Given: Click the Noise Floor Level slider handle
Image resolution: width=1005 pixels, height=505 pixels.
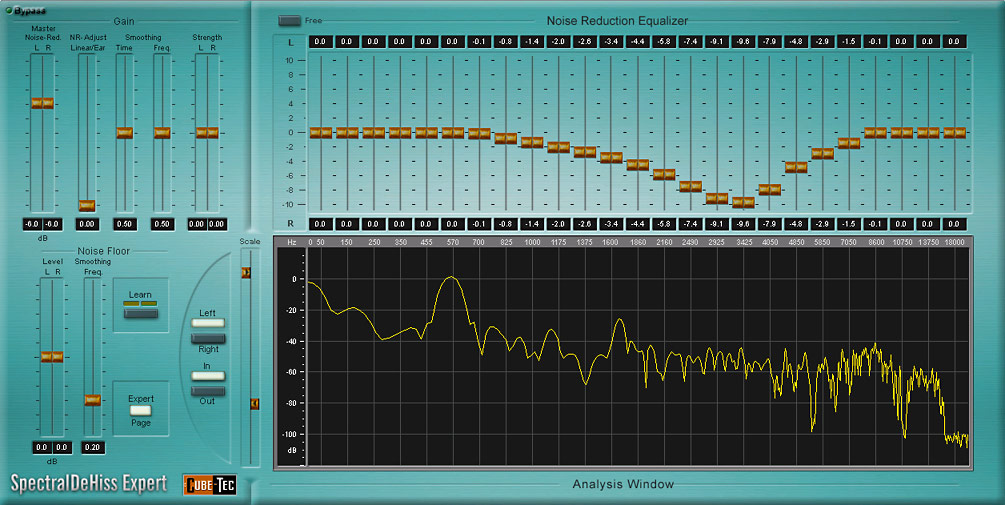Looking at the screenshot, I should (52, 357).
